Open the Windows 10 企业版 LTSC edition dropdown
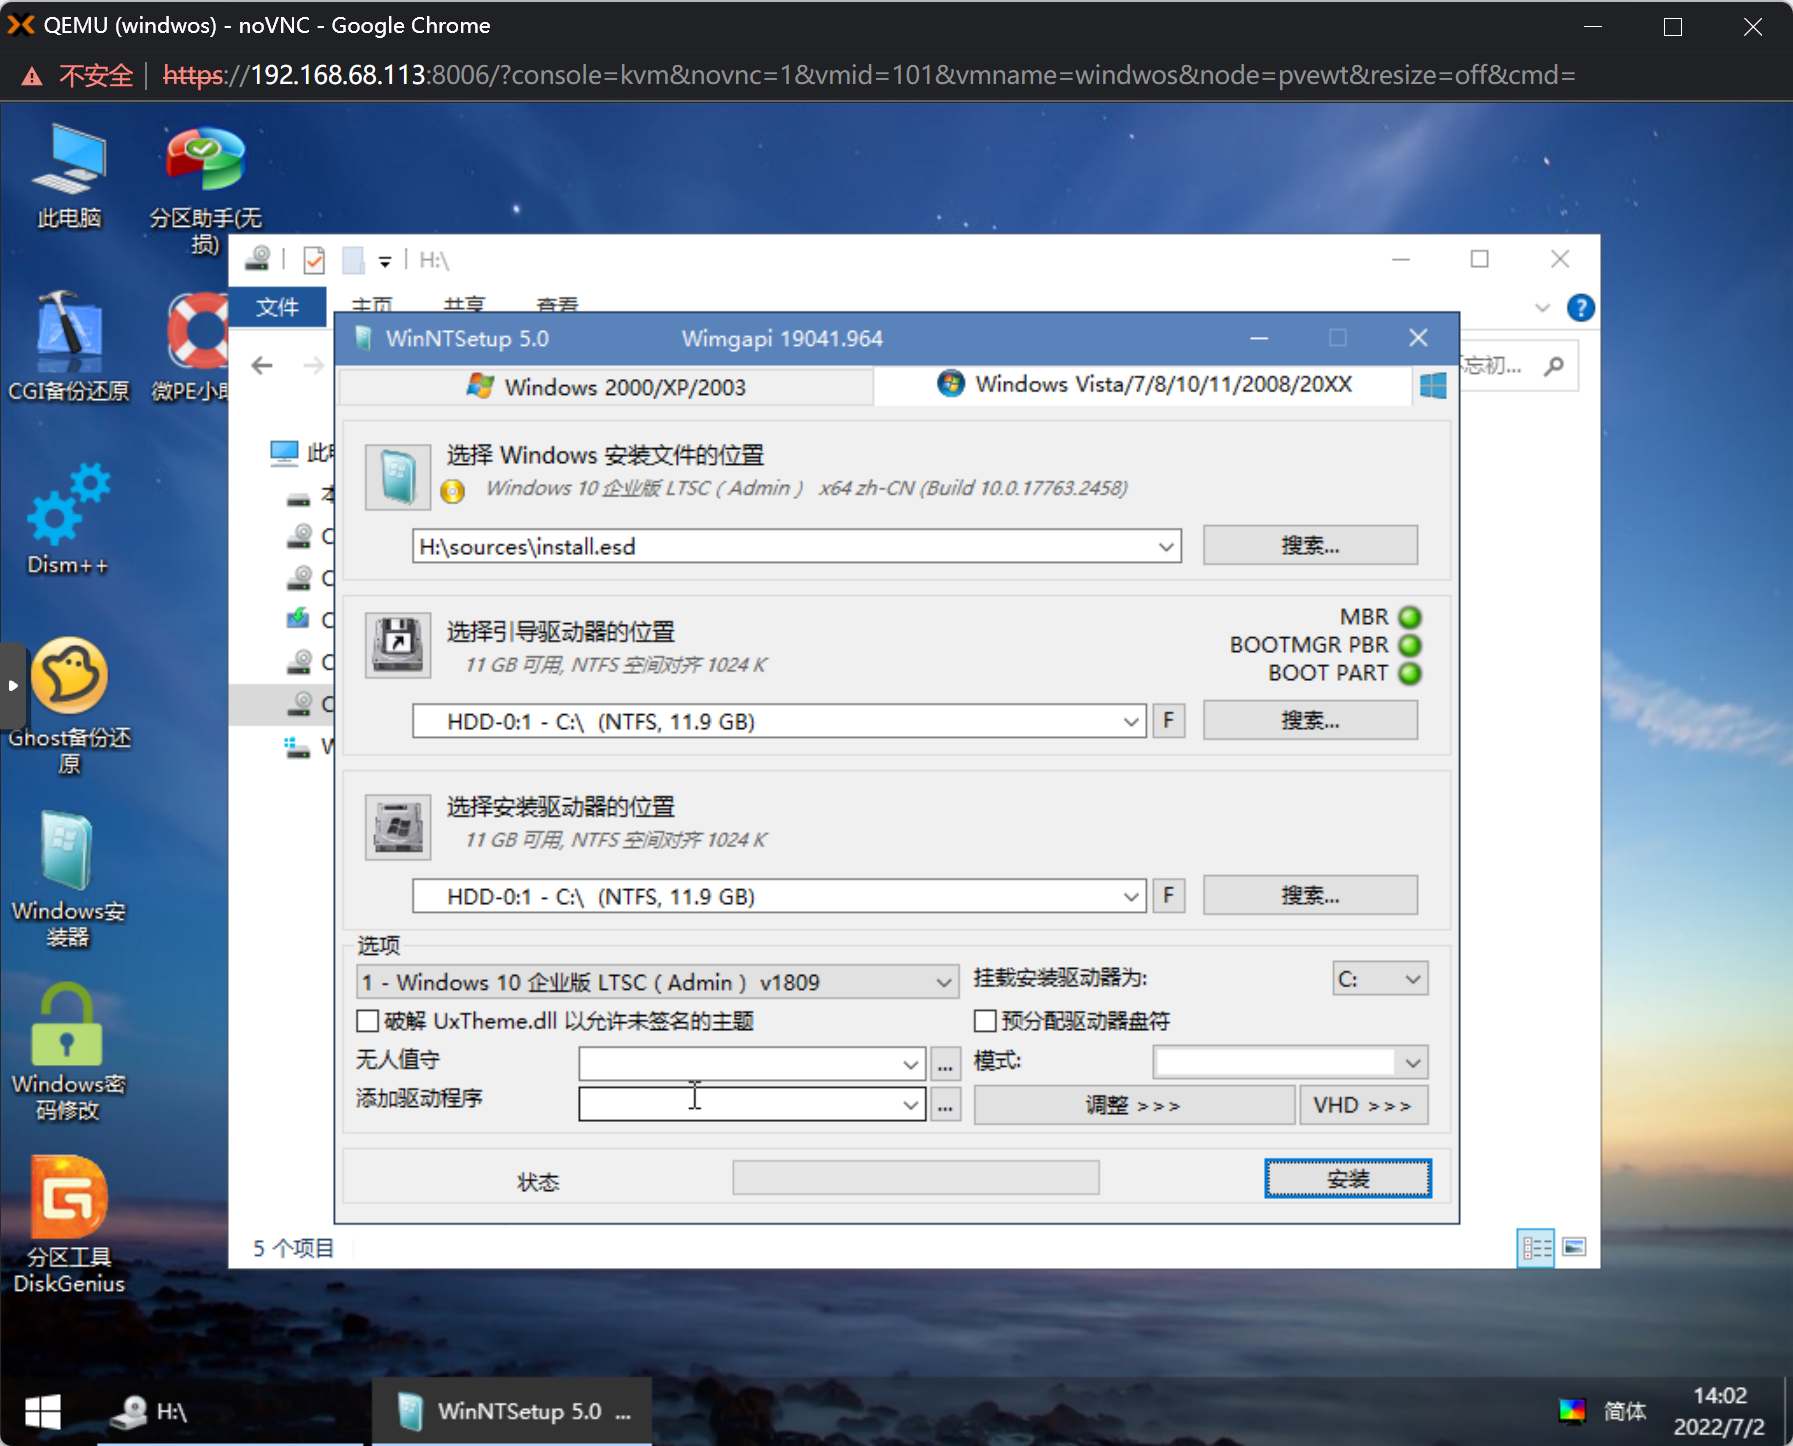Screen dimensions: 1793x1446 (x=657, y=982)
